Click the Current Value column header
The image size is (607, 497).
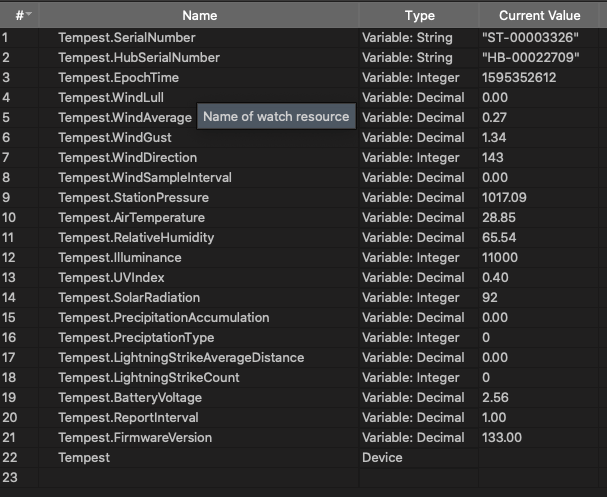click(539, 15)
